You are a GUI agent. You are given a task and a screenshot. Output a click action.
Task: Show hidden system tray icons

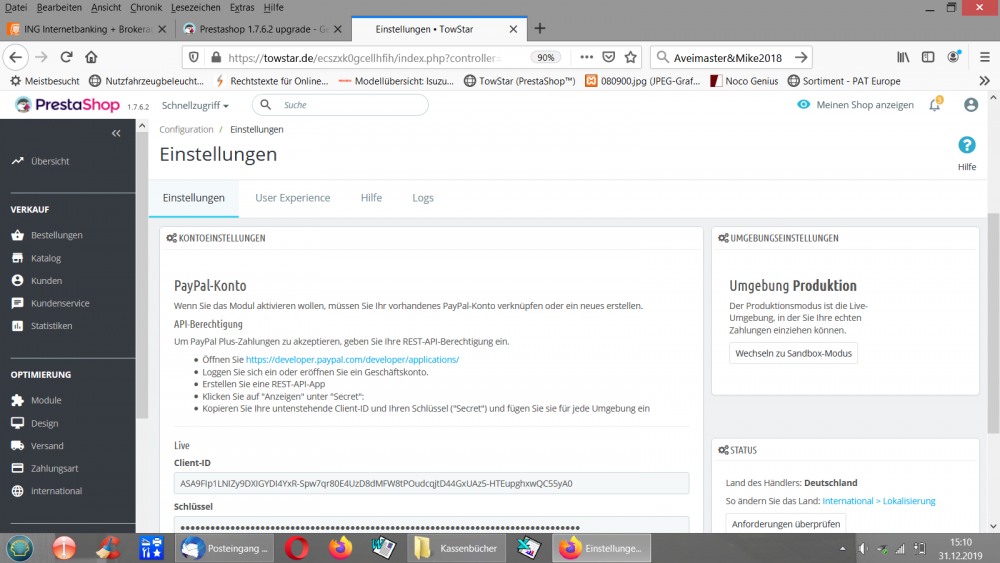coord(842,548)
